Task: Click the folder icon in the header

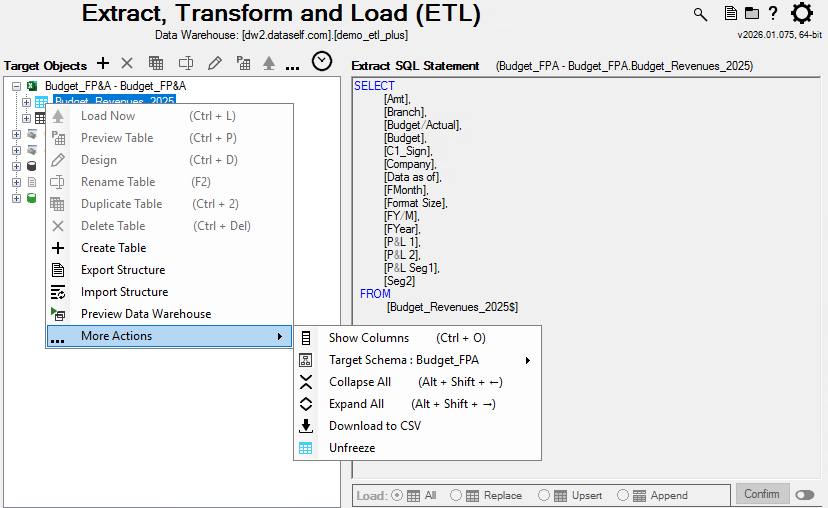Action: tap(751, 14)
